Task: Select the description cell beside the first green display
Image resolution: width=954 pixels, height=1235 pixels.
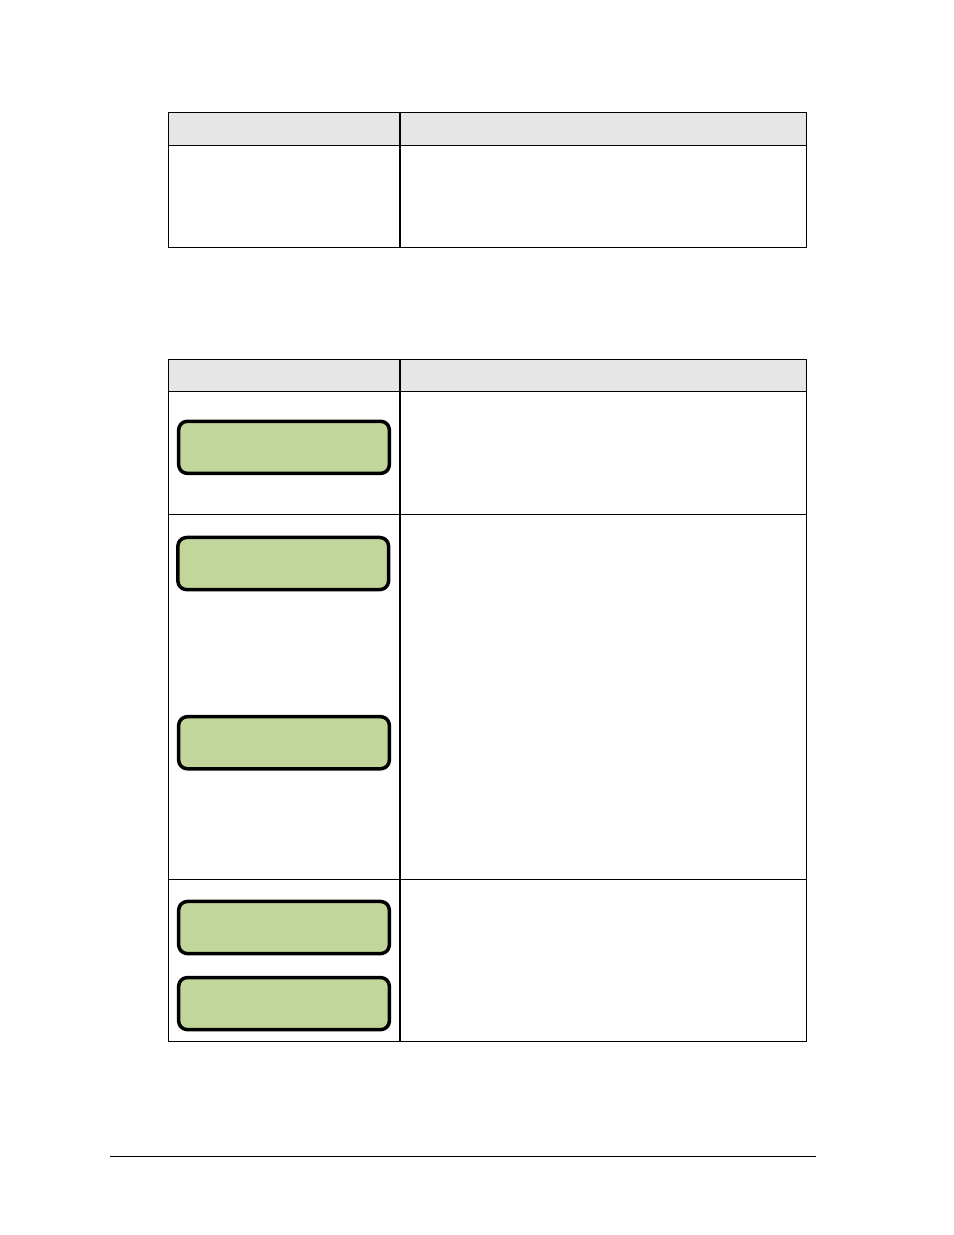Action: [603, 453]
